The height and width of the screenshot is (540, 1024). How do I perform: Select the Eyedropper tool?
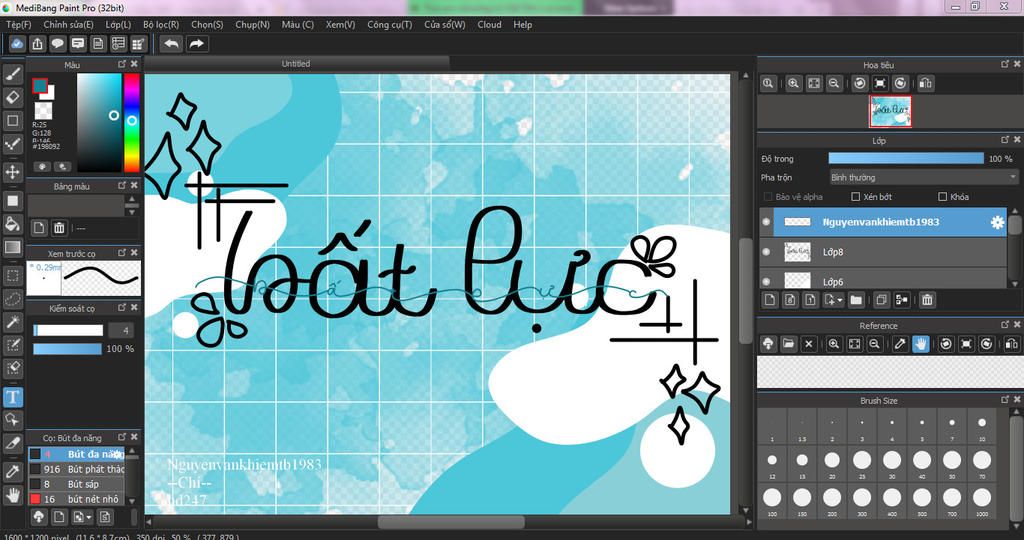12,471
